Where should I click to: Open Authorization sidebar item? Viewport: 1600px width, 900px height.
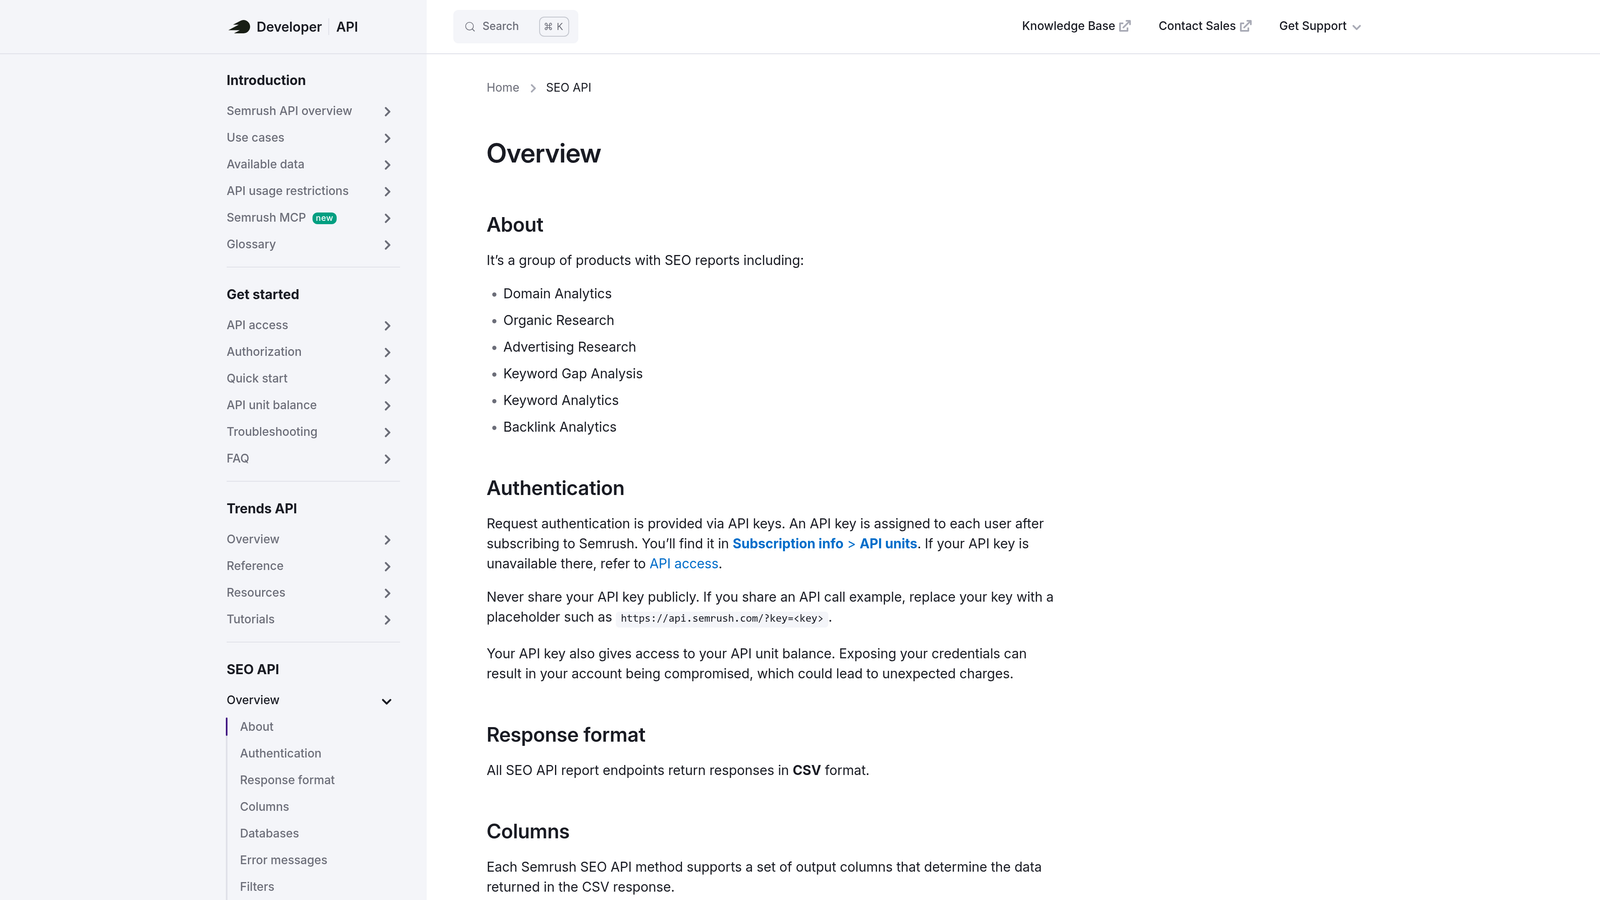point(264,352)
